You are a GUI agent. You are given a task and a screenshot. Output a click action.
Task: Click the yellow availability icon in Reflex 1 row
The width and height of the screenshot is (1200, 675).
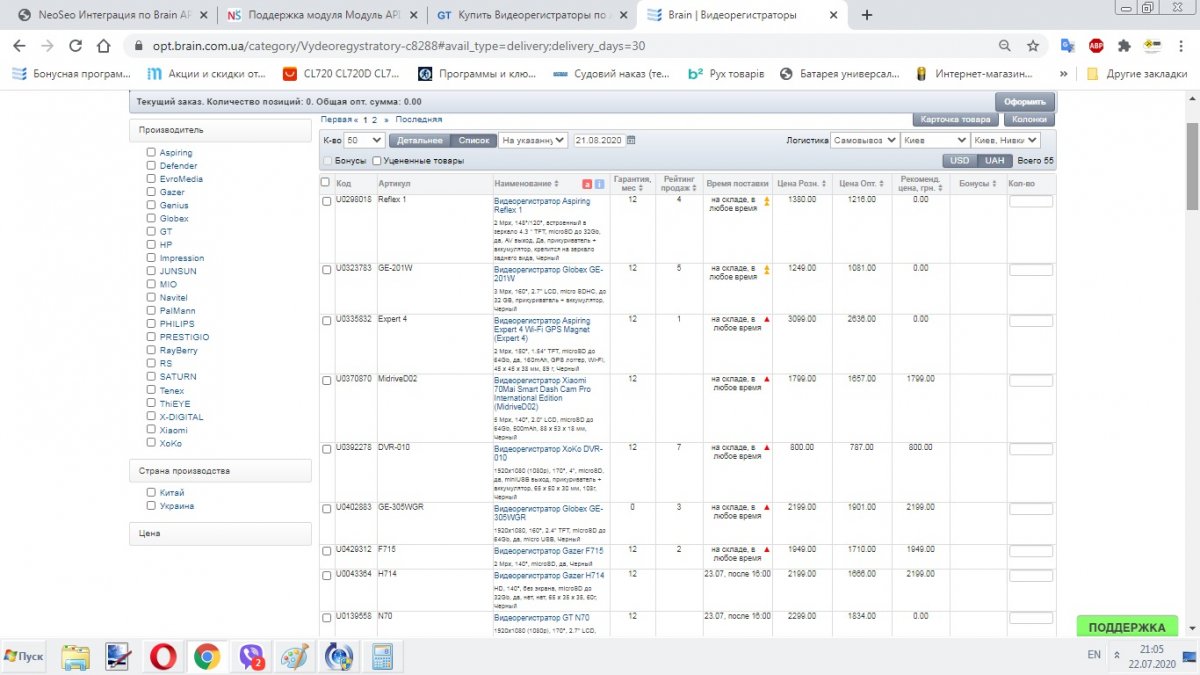[767, 201]
